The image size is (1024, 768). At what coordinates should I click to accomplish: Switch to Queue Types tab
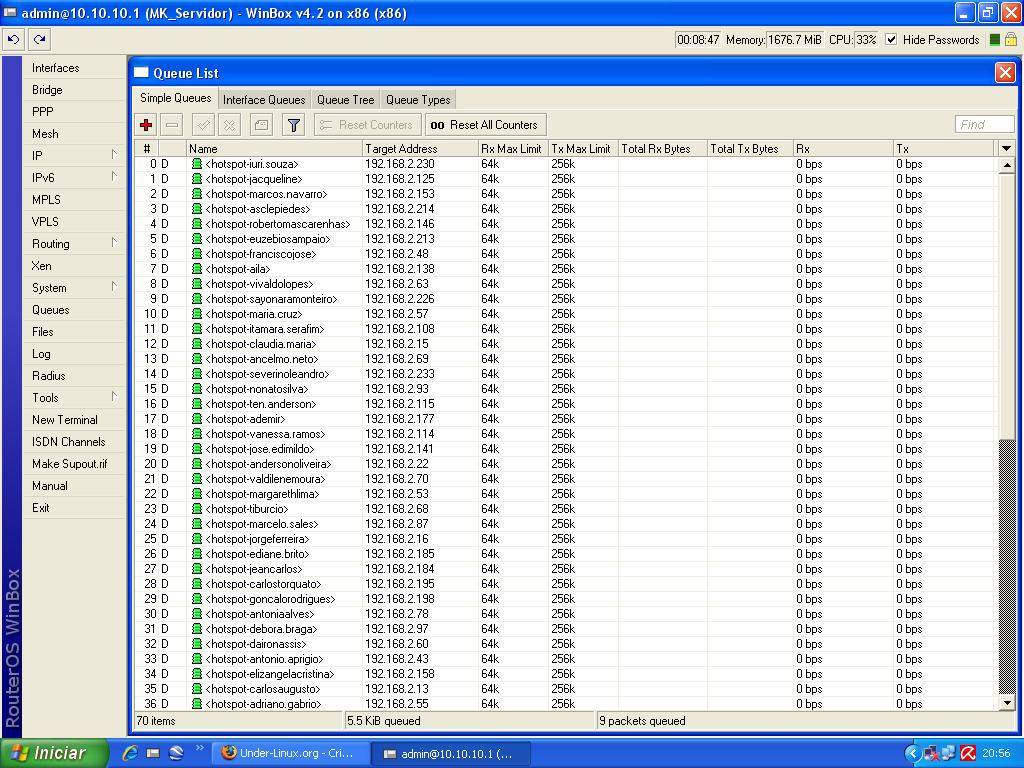[x=418, y=100]
